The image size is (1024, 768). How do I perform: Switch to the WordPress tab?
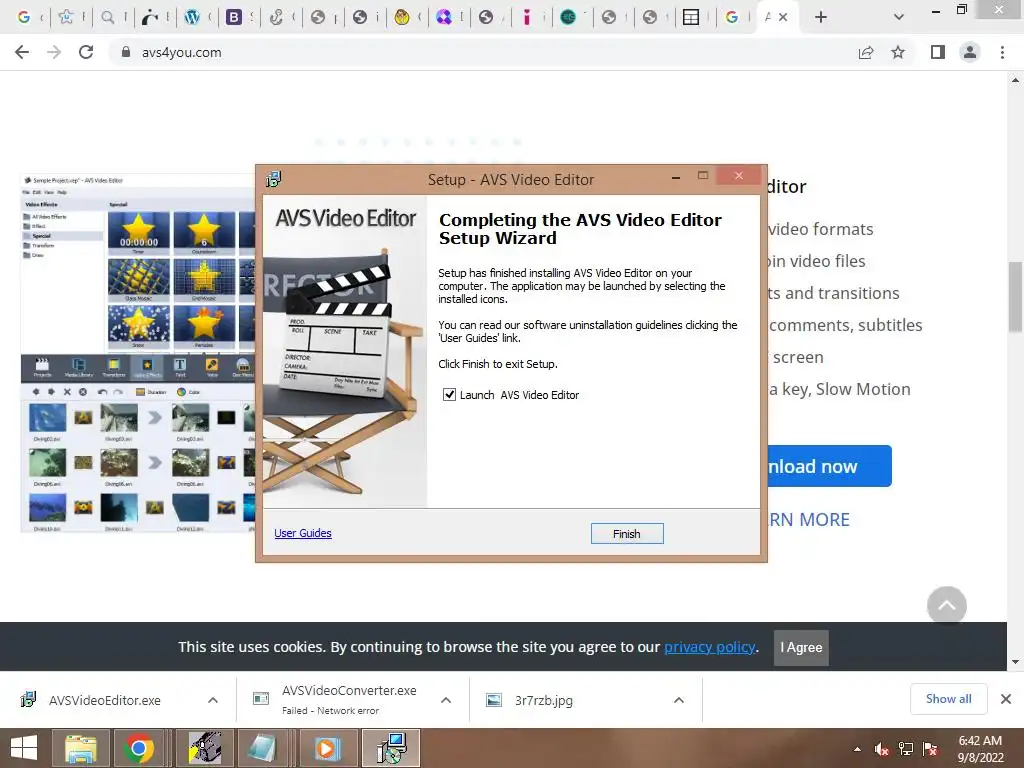point(192,18)
